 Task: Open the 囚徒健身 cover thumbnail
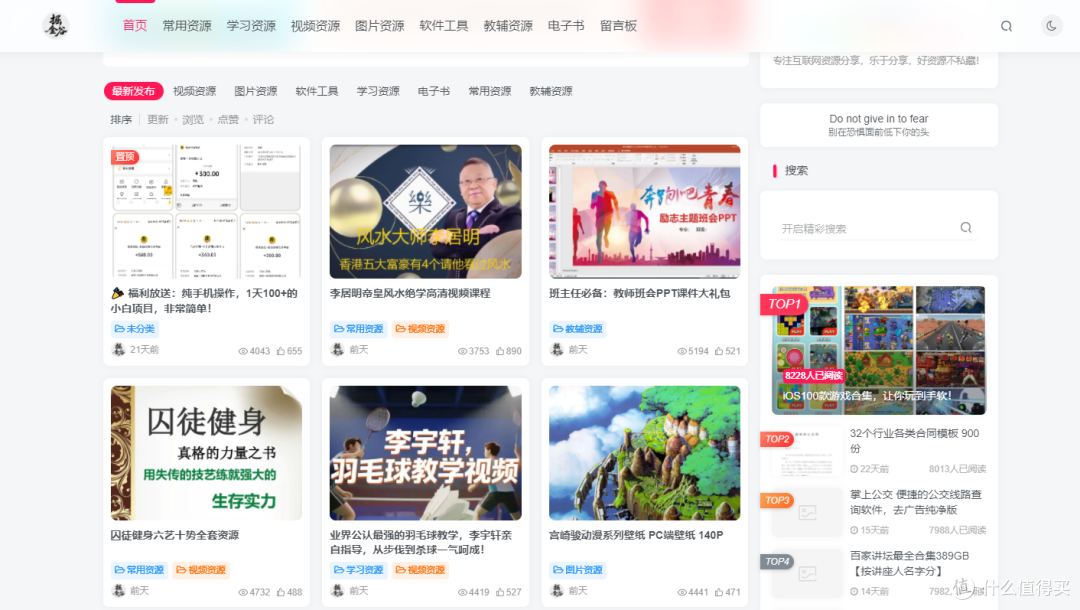(x=206, y=453)
